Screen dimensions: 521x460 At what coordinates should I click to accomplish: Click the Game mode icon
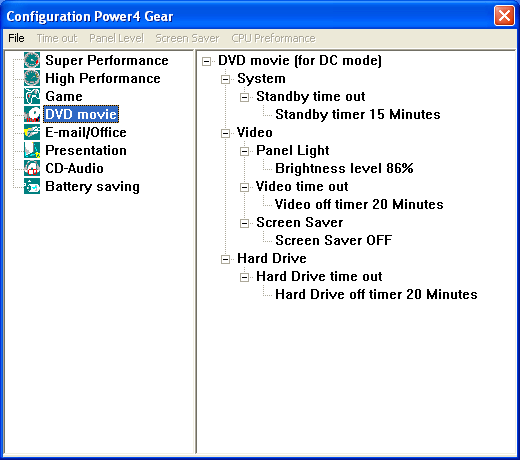tap(32, 96)
